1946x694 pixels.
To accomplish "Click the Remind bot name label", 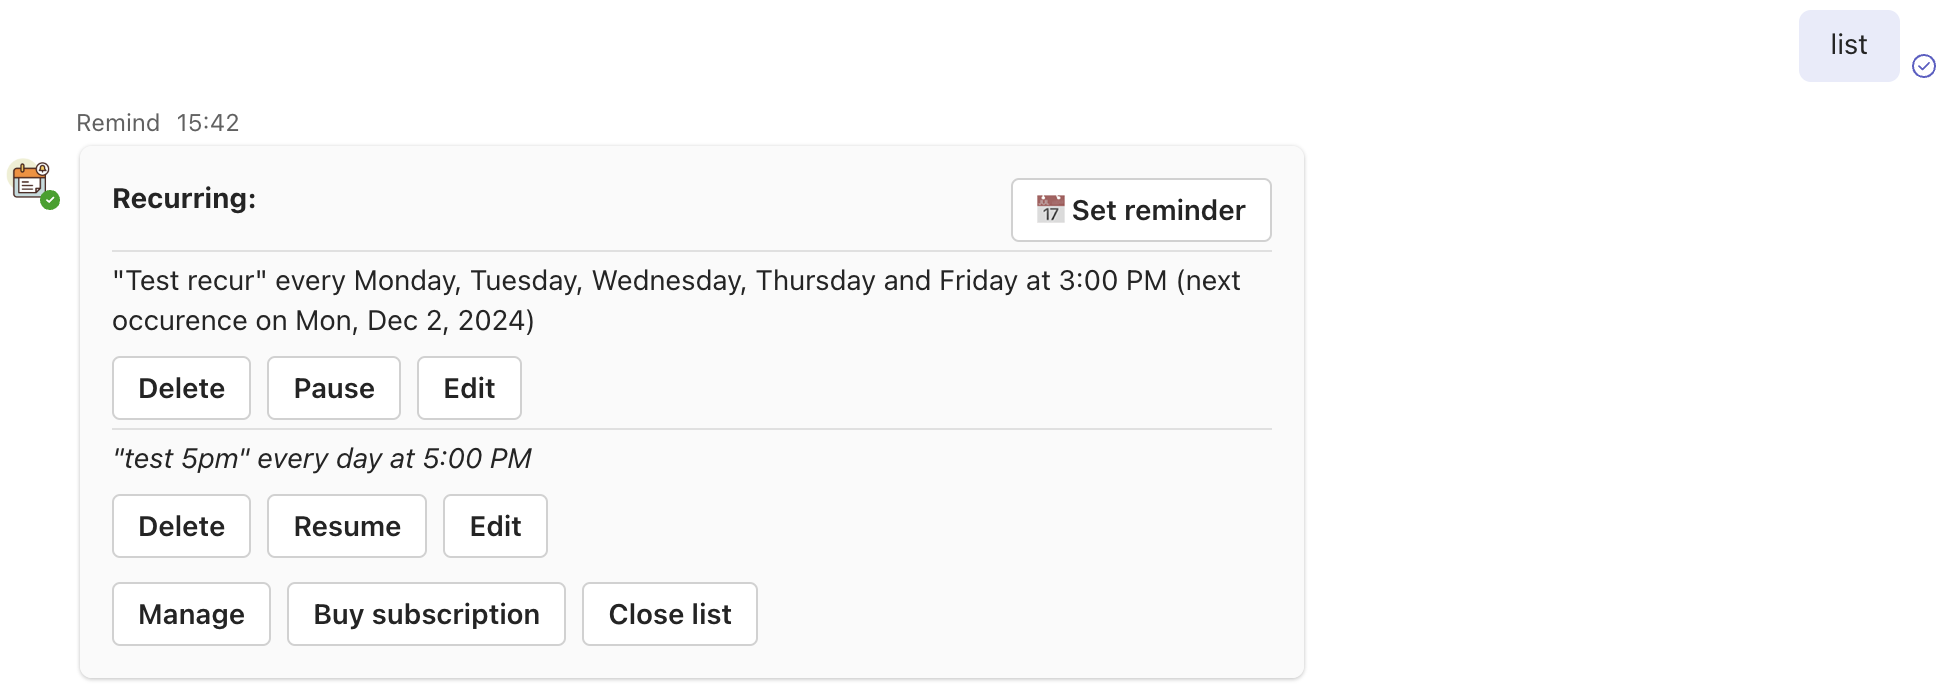I will click(118, 122).
